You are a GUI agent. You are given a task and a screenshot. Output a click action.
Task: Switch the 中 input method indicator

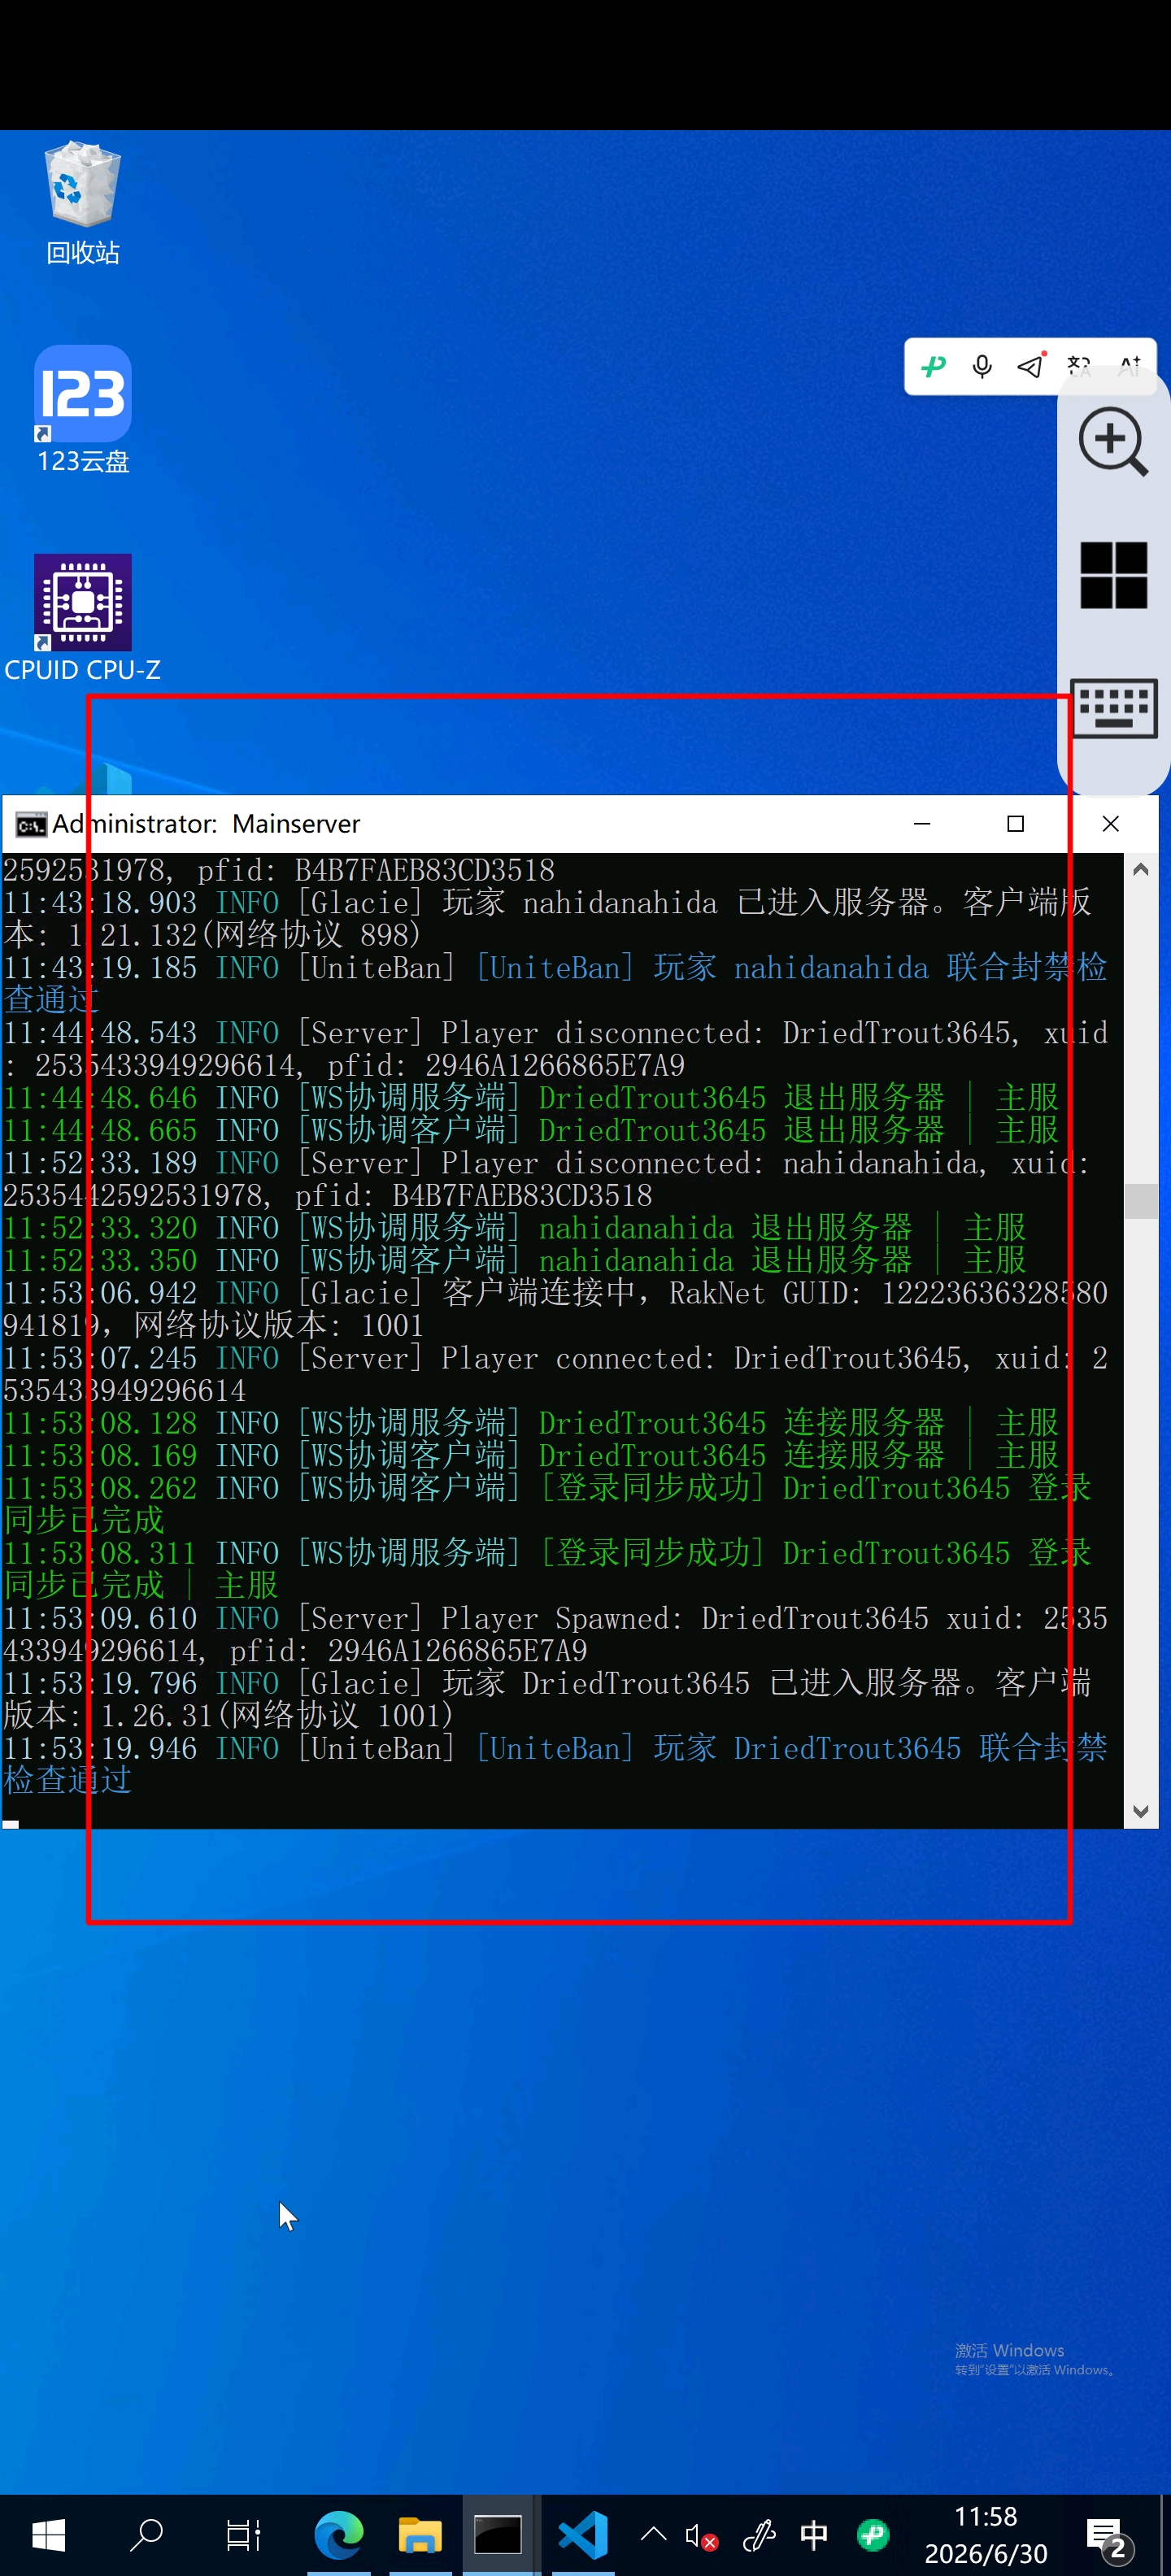pyautogui.click(x=814, y=2535)
